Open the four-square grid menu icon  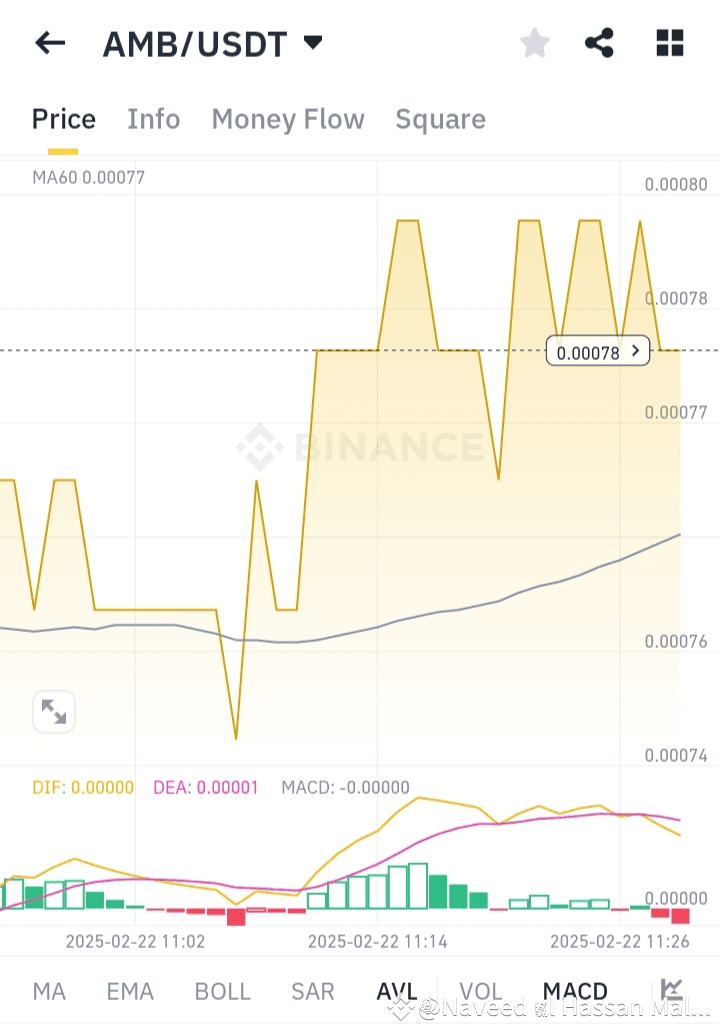pos(670,43)
